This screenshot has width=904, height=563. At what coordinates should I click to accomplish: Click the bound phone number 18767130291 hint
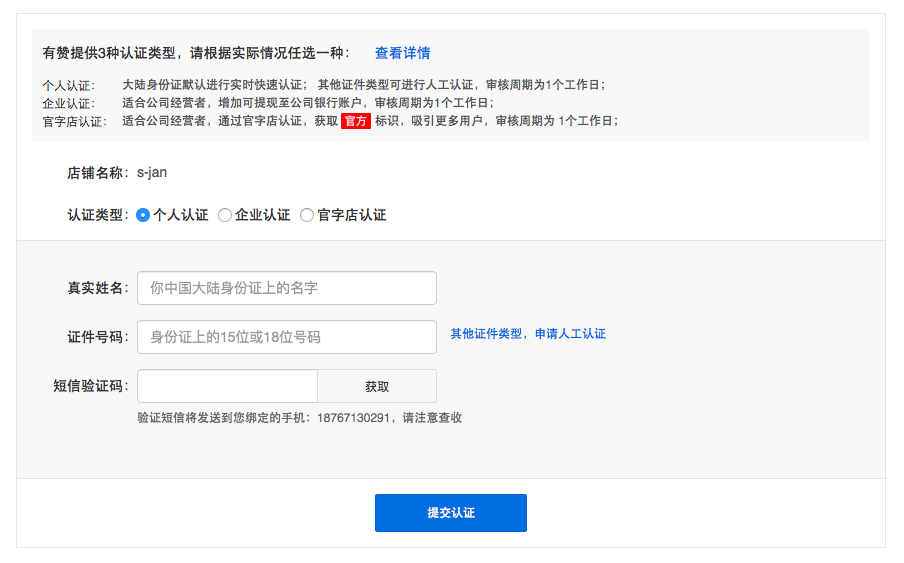353,418
